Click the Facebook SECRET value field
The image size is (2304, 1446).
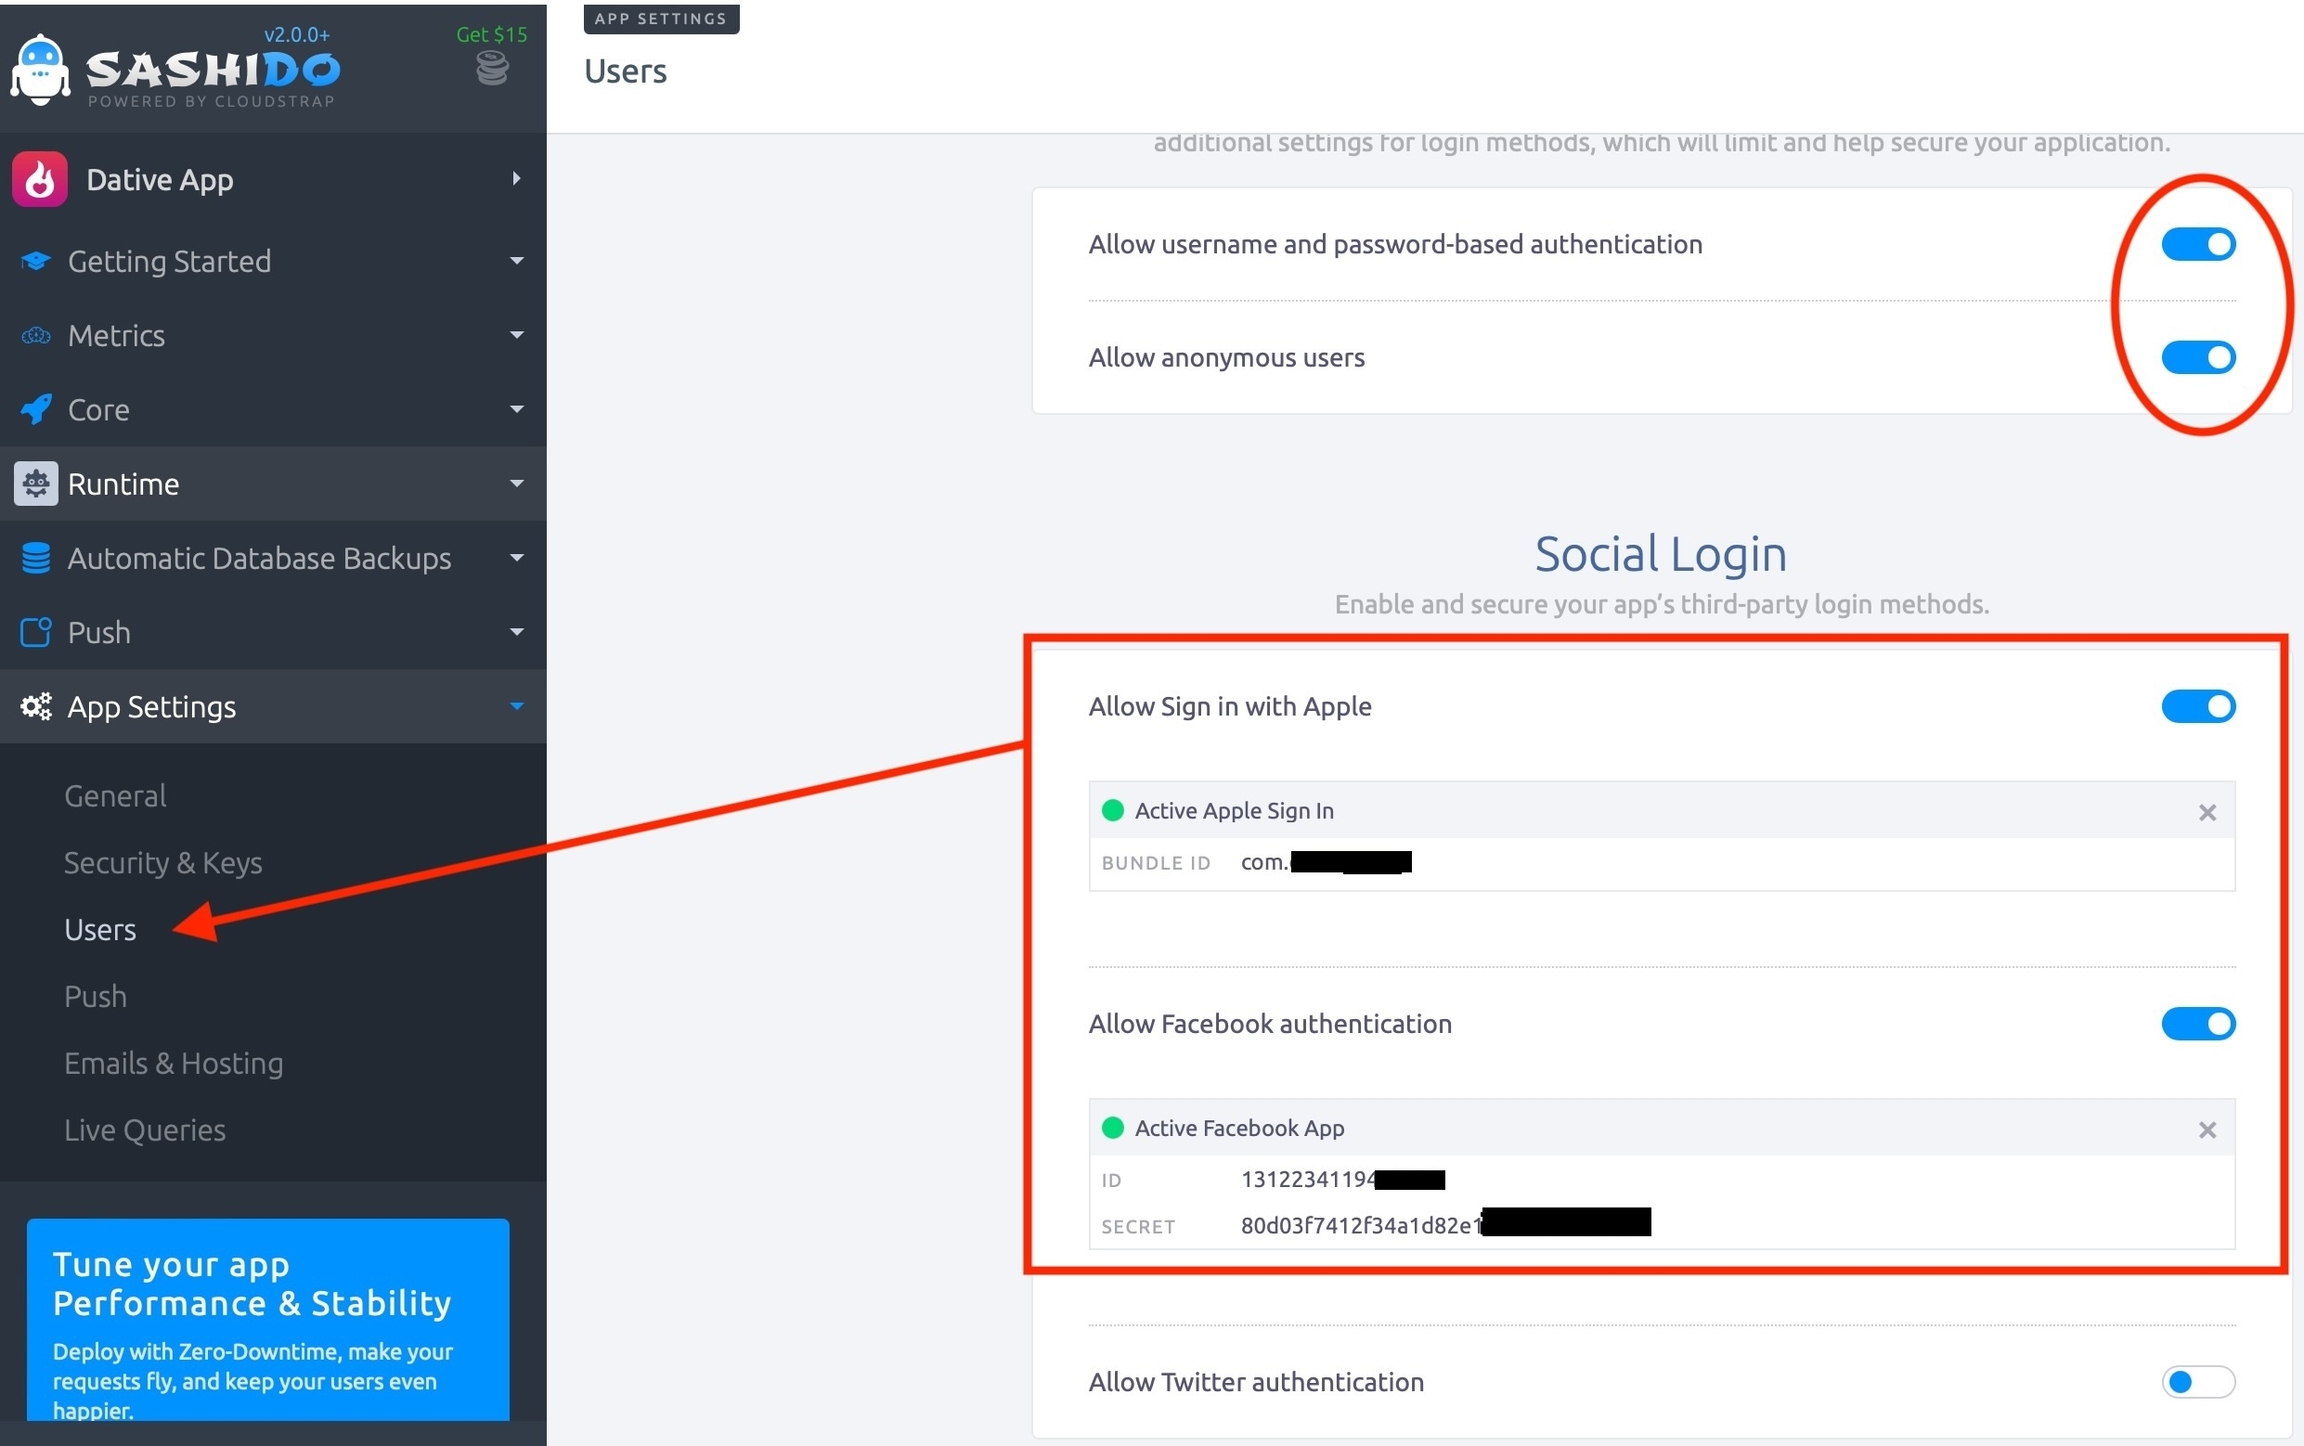click(x=1360, y=1226)
